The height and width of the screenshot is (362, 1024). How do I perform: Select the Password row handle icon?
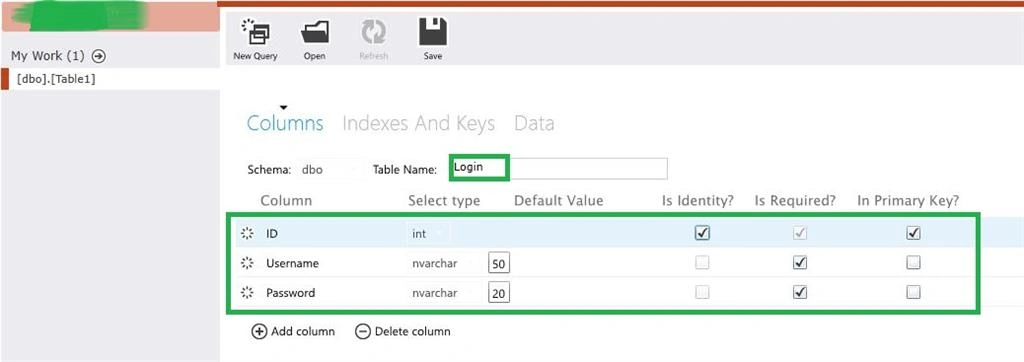(x=247, y=293)
